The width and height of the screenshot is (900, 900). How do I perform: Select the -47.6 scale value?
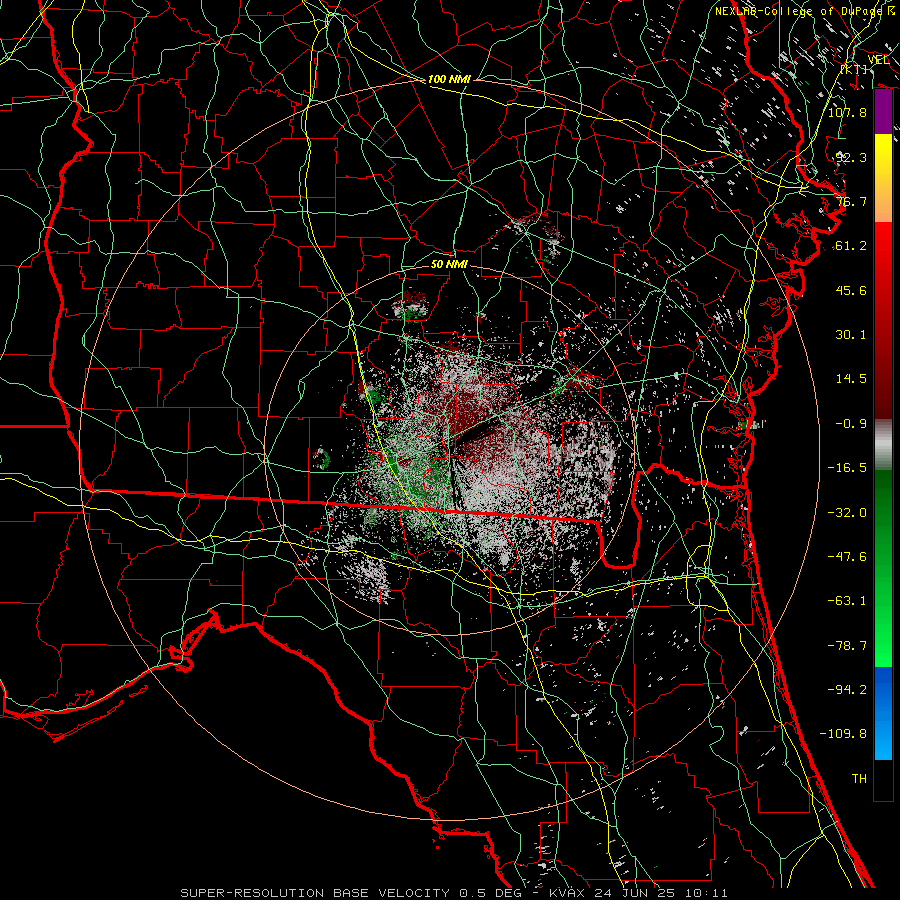[847, 557]
